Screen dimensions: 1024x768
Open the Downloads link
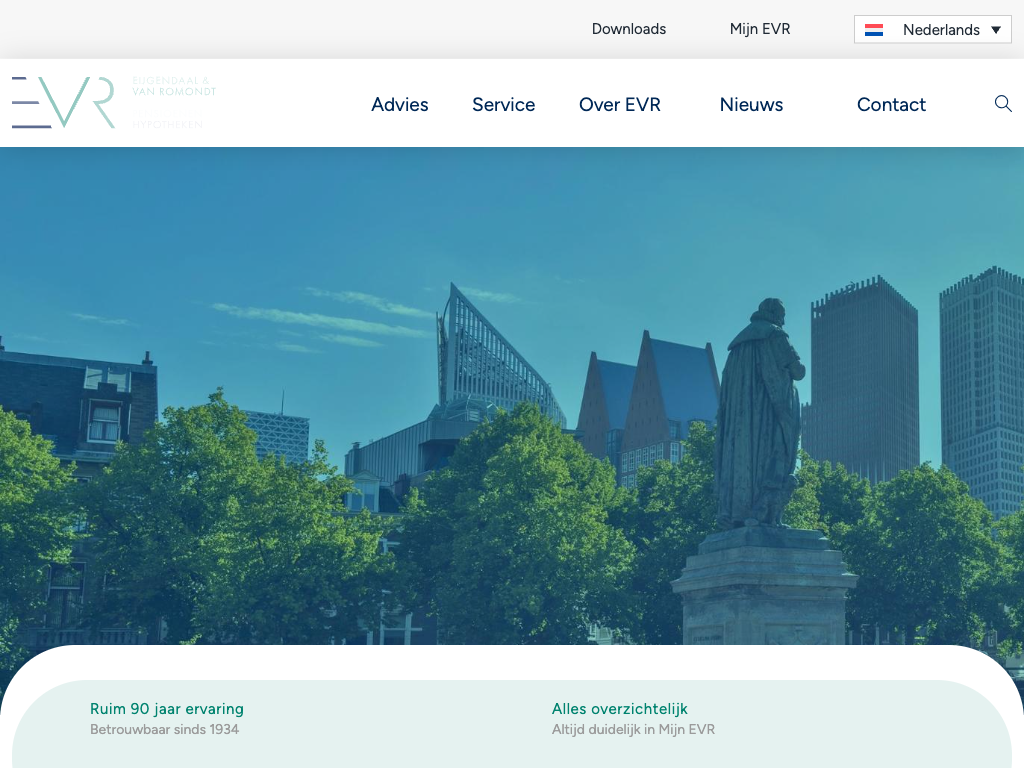(x=629, y=29)
